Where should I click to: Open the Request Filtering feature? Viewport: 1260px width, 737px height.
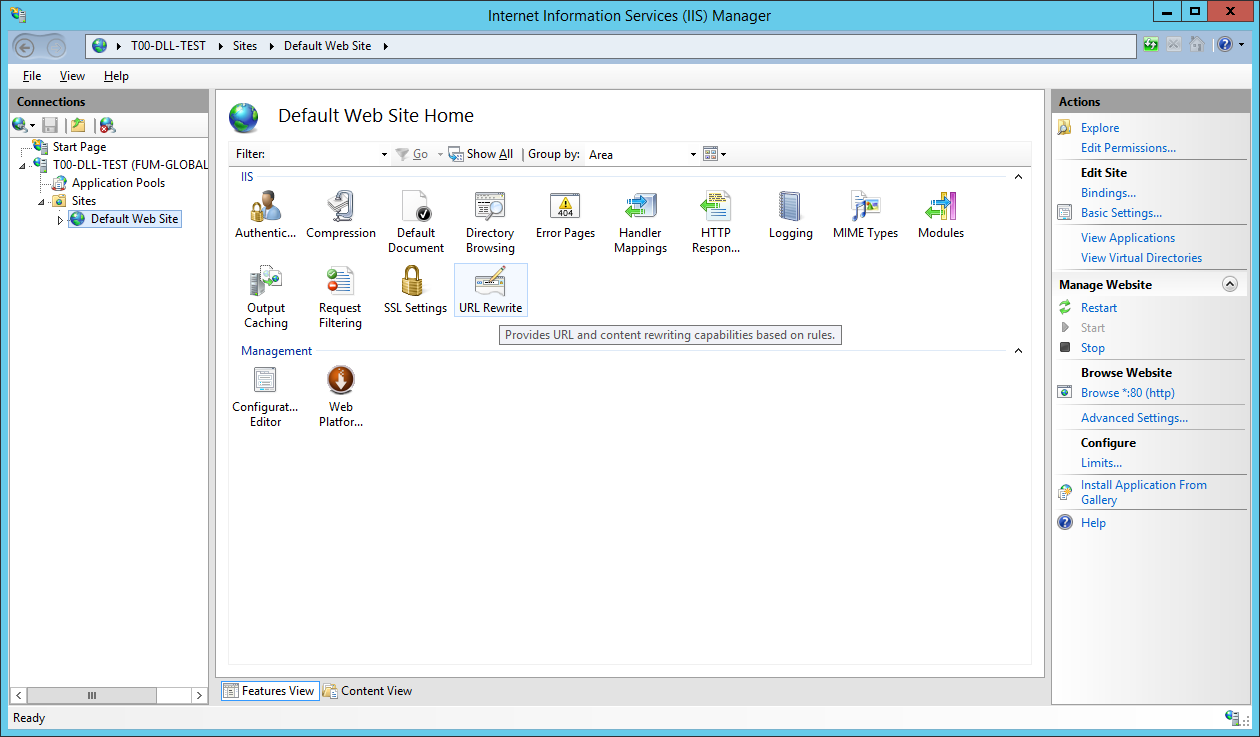340,297
